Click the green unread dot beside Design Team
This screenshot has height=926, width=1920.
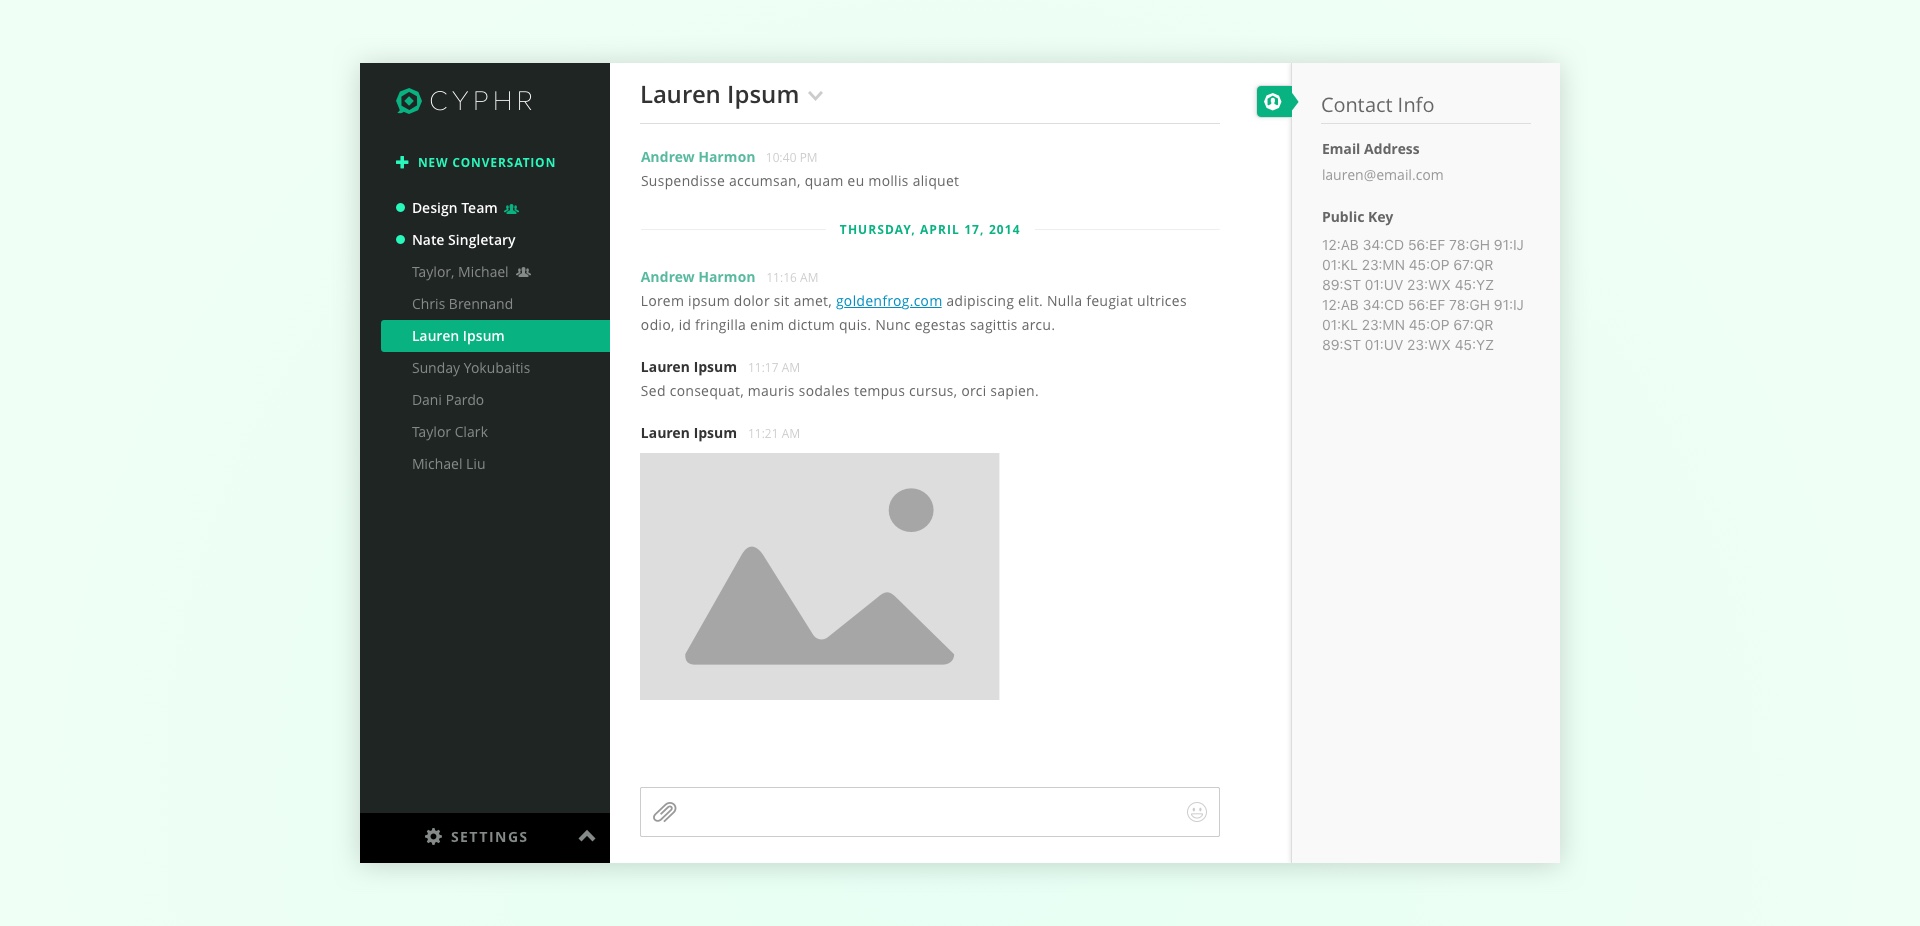click(400, 208)
